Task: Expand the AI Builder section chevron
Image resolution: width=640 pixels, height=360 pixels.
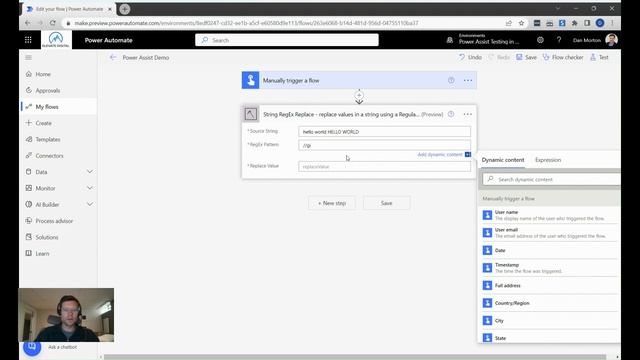Action: (x=90, y=204)
